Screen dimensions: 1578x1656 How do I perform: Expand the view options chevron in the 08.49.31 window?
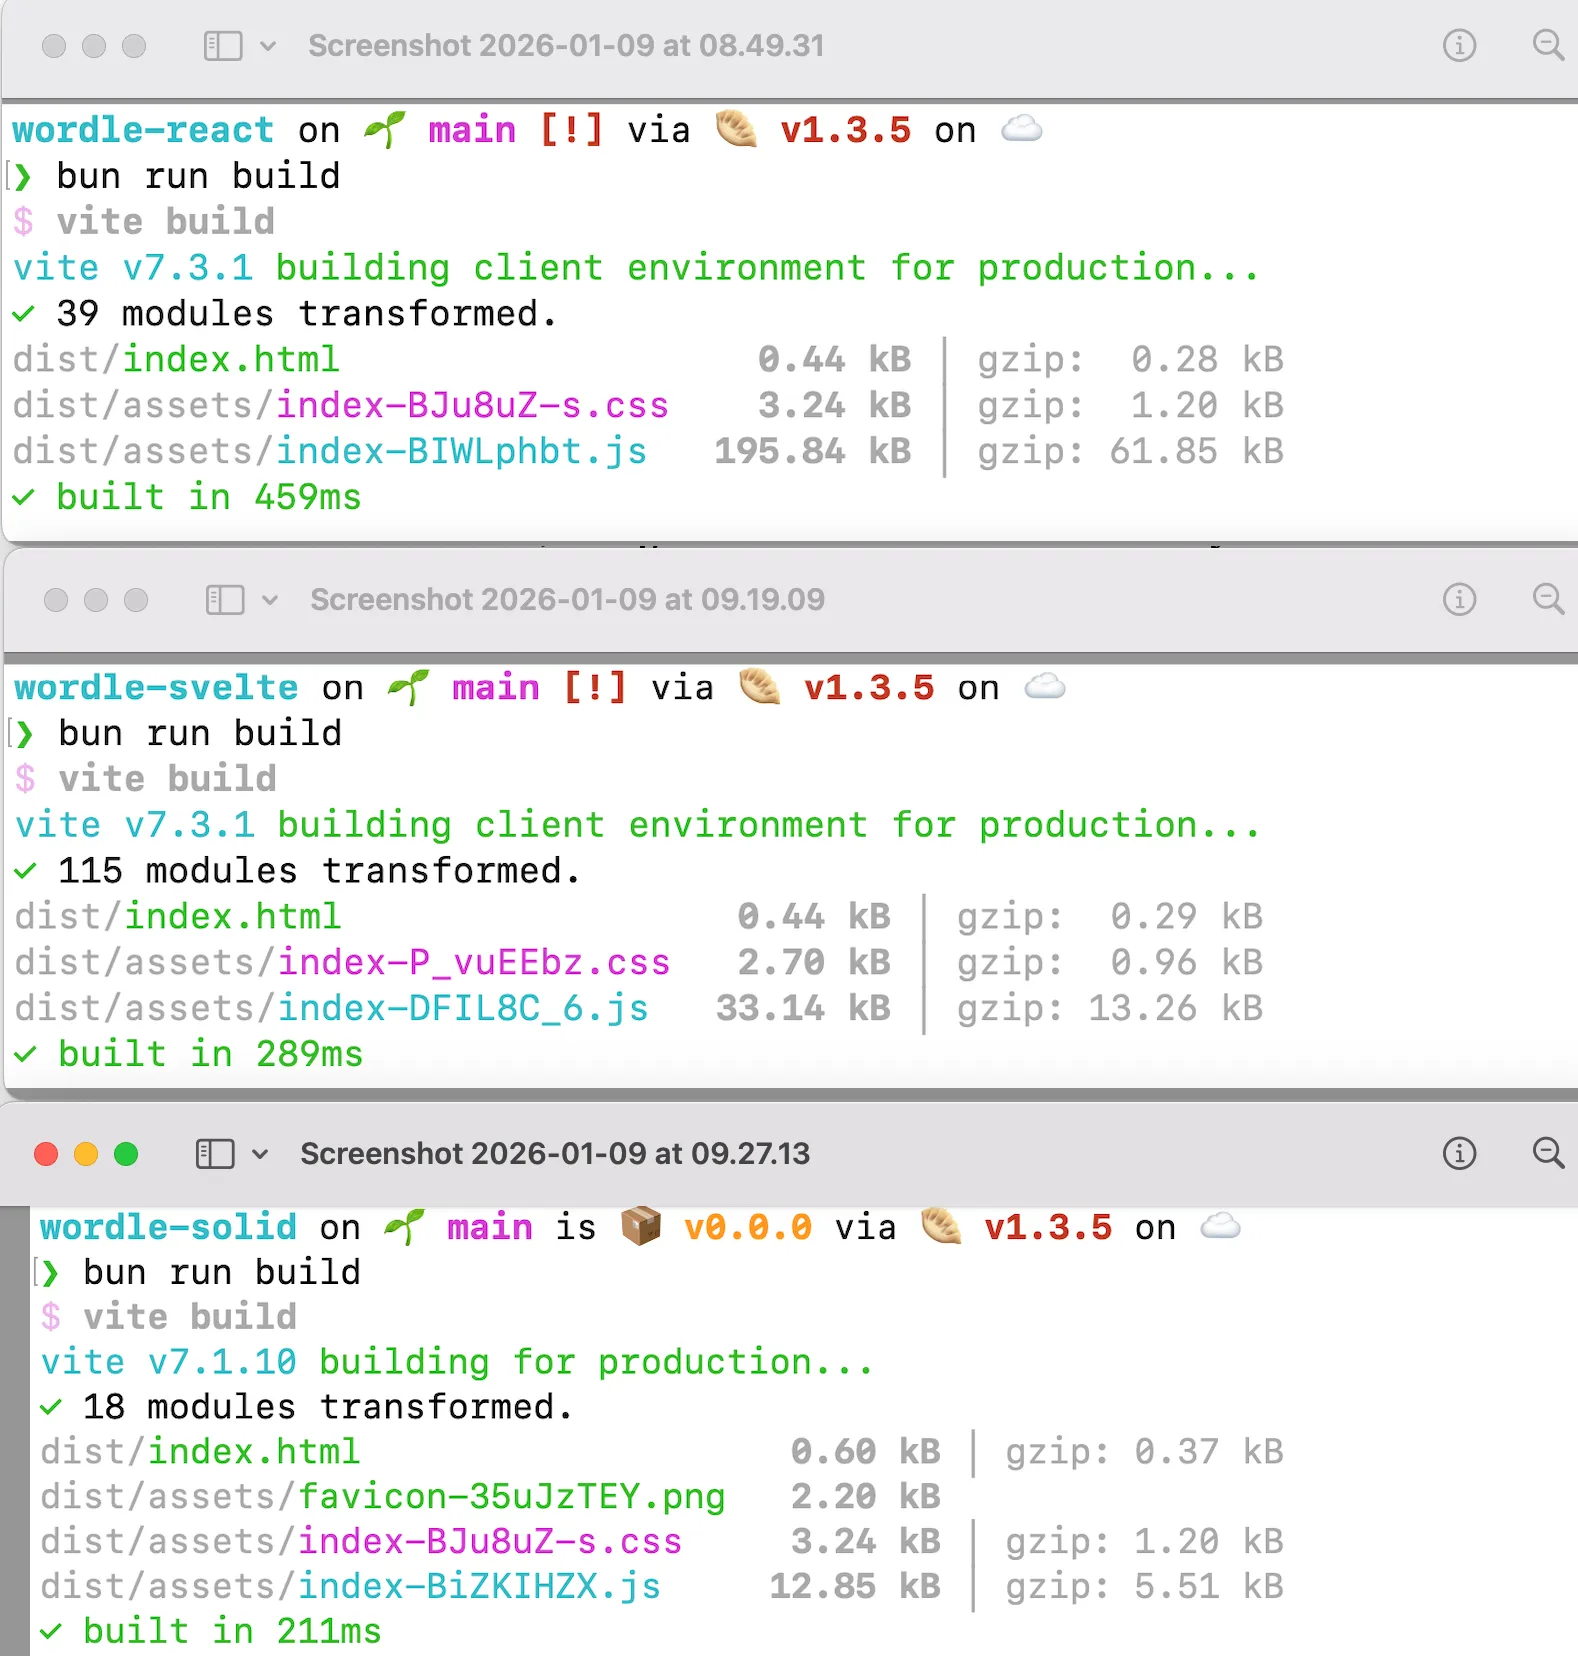tap(268, 46)
